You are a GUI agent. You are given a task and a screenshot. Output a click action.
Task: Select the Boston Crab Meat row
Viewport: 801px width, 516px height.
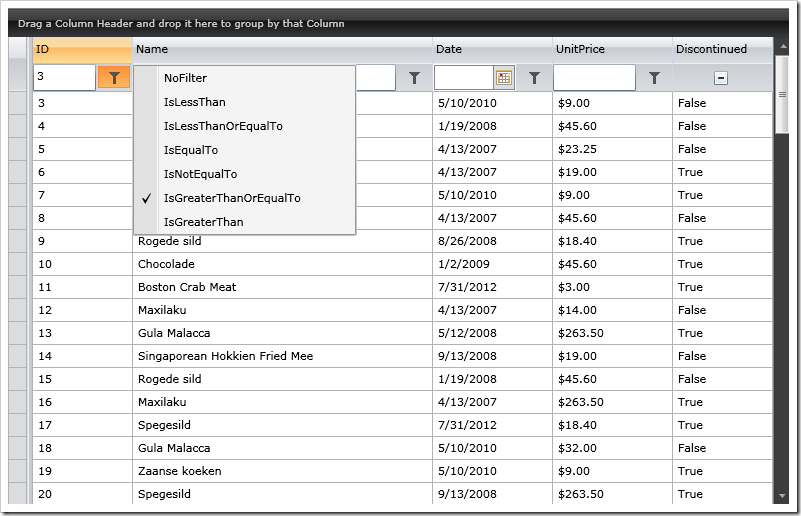[x=187, y=287]
